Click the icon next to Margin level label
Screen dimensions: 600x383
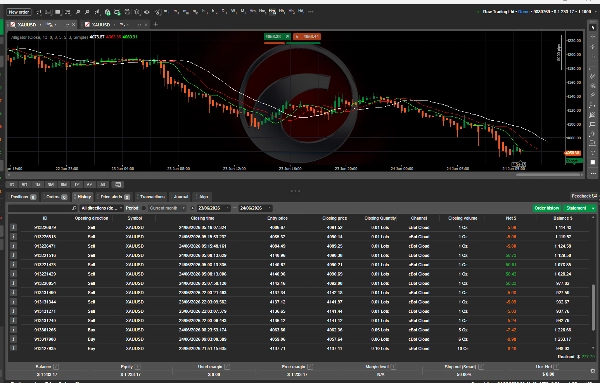pos(393,367)
